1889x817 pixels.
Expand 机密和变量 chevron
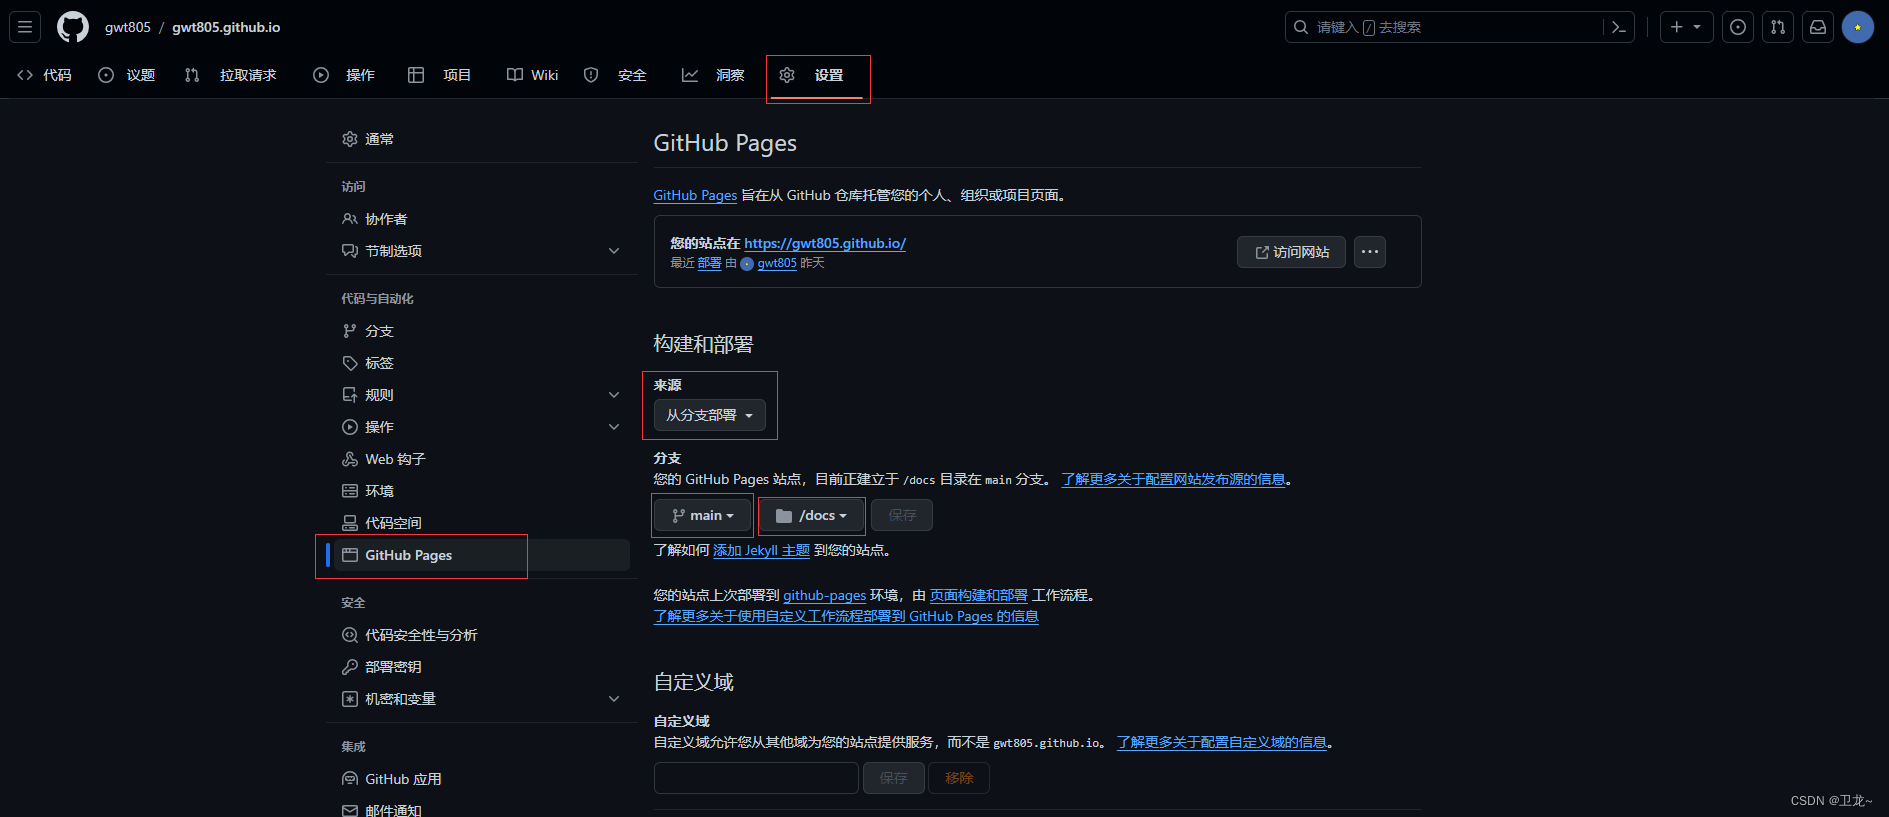click(x=614, y=699)
